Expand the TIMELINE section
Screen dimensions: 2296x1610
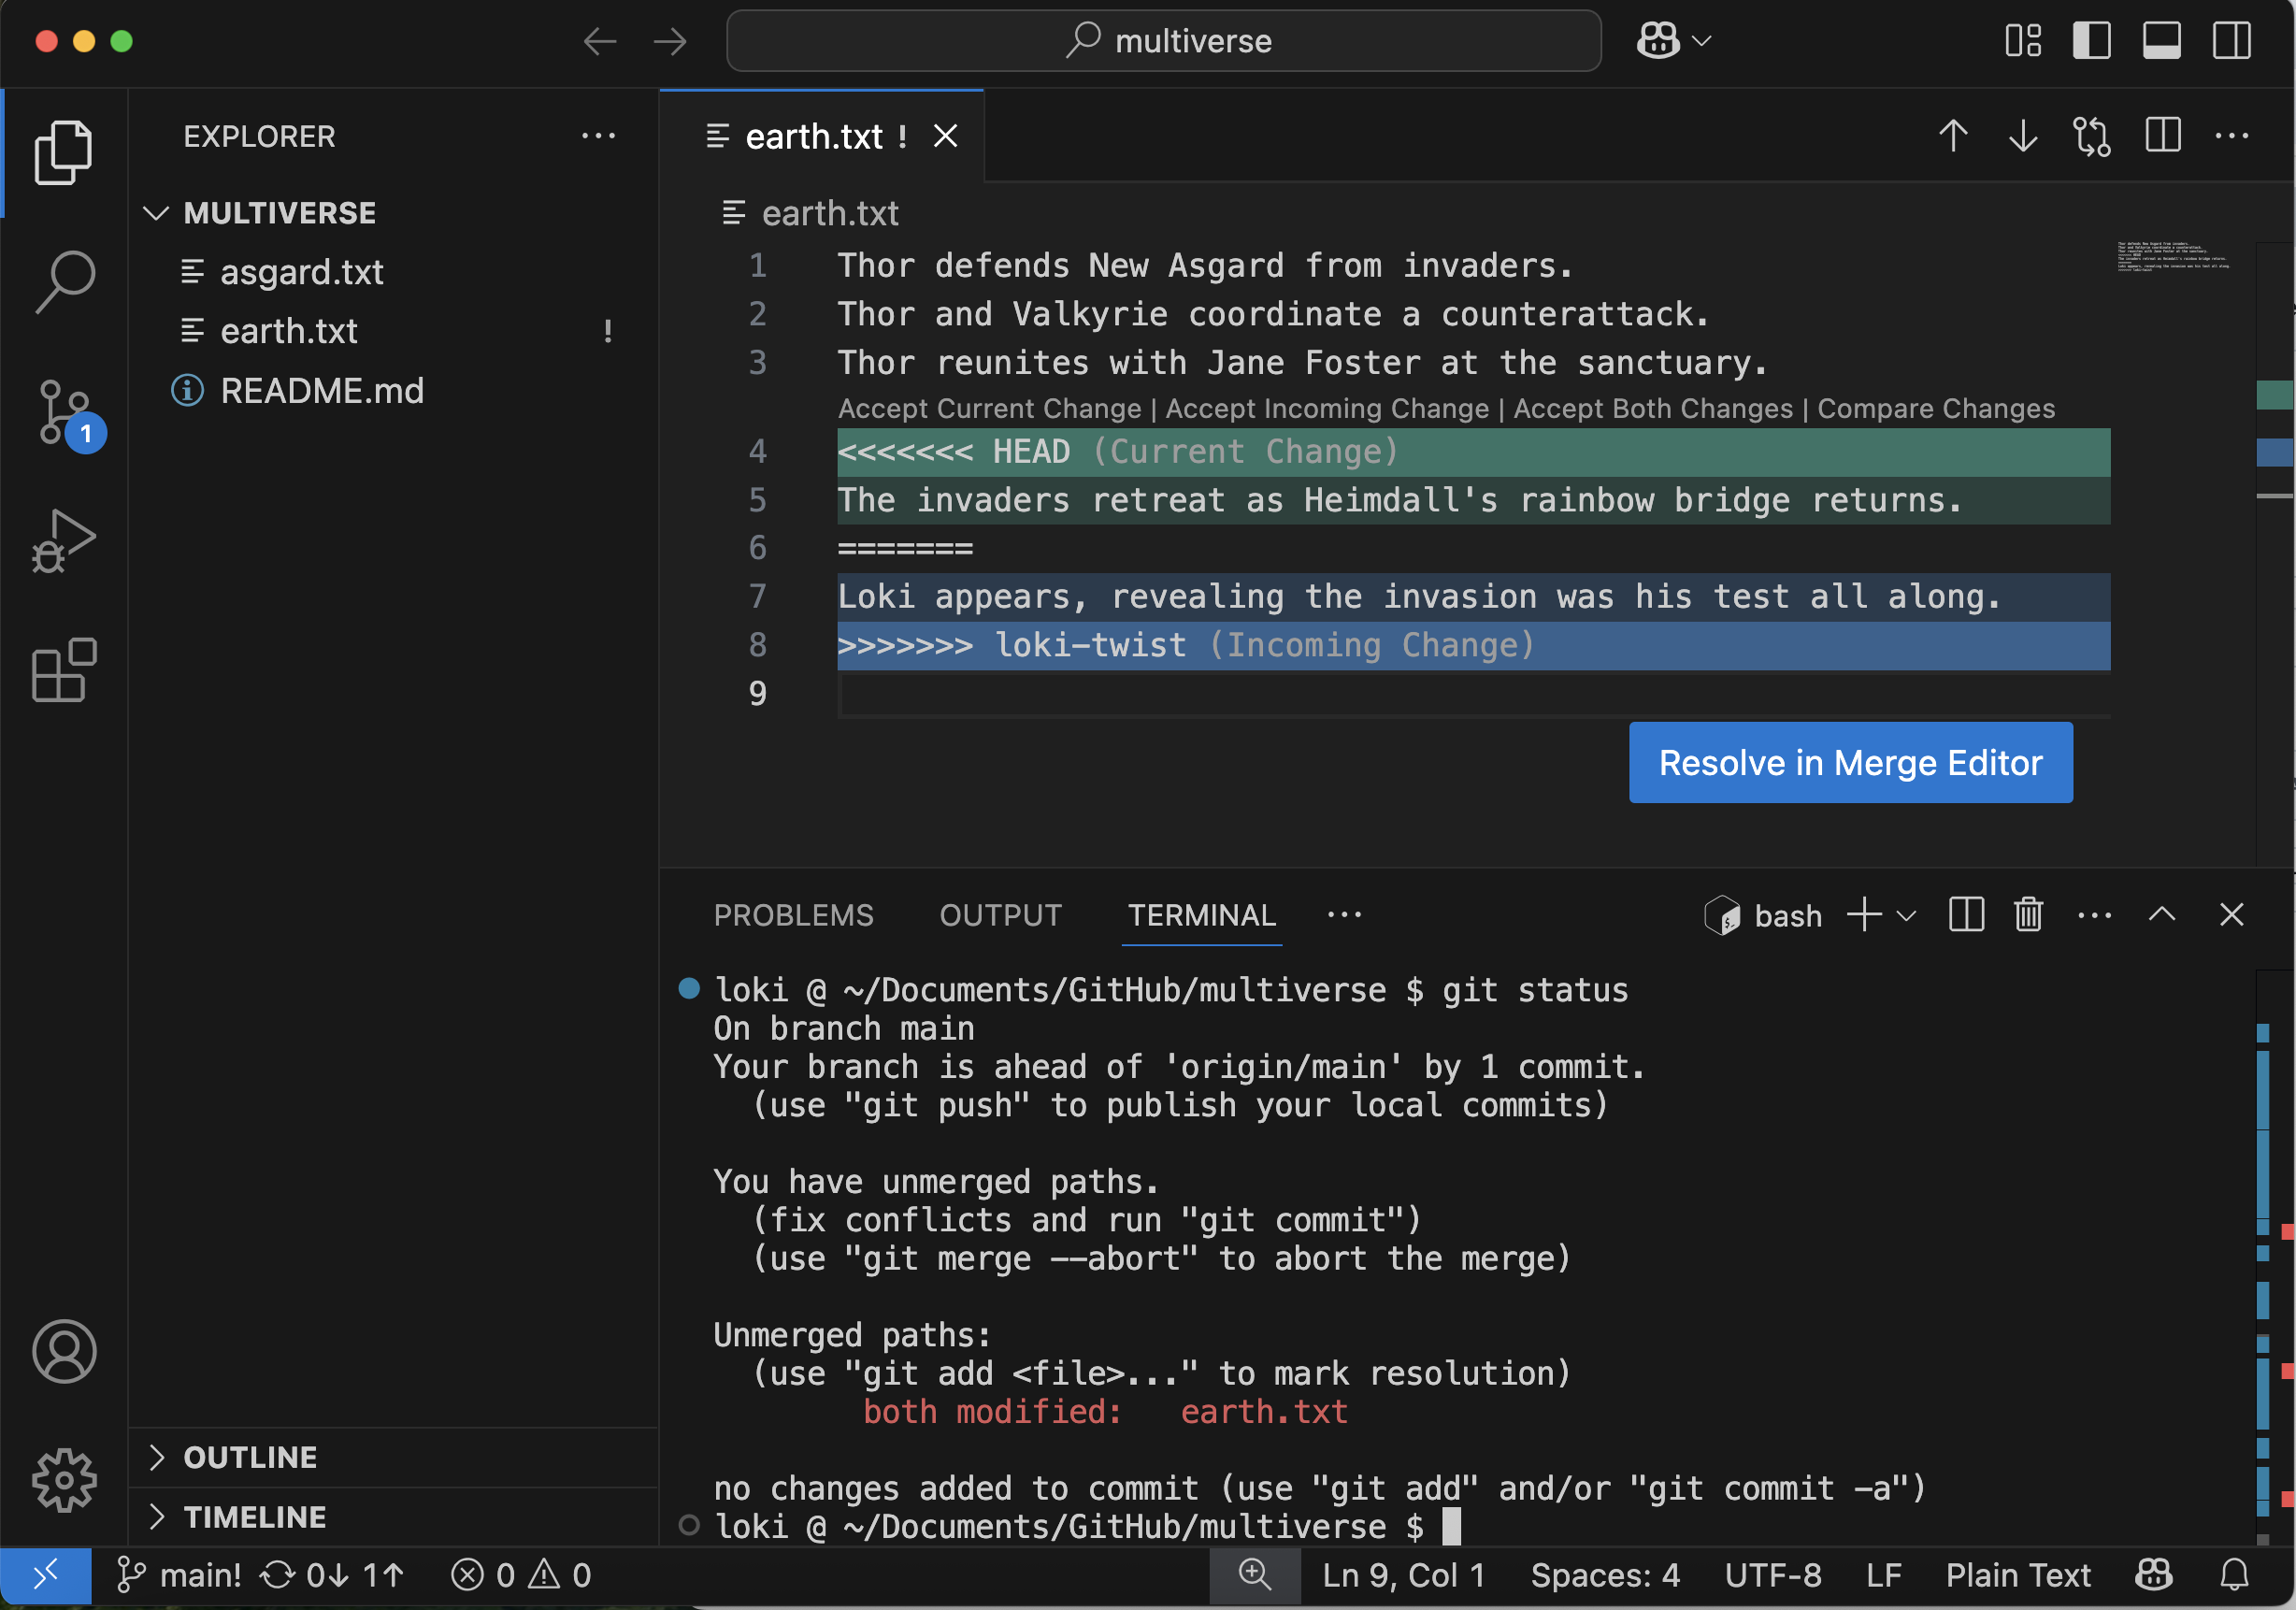point(254,1517)
